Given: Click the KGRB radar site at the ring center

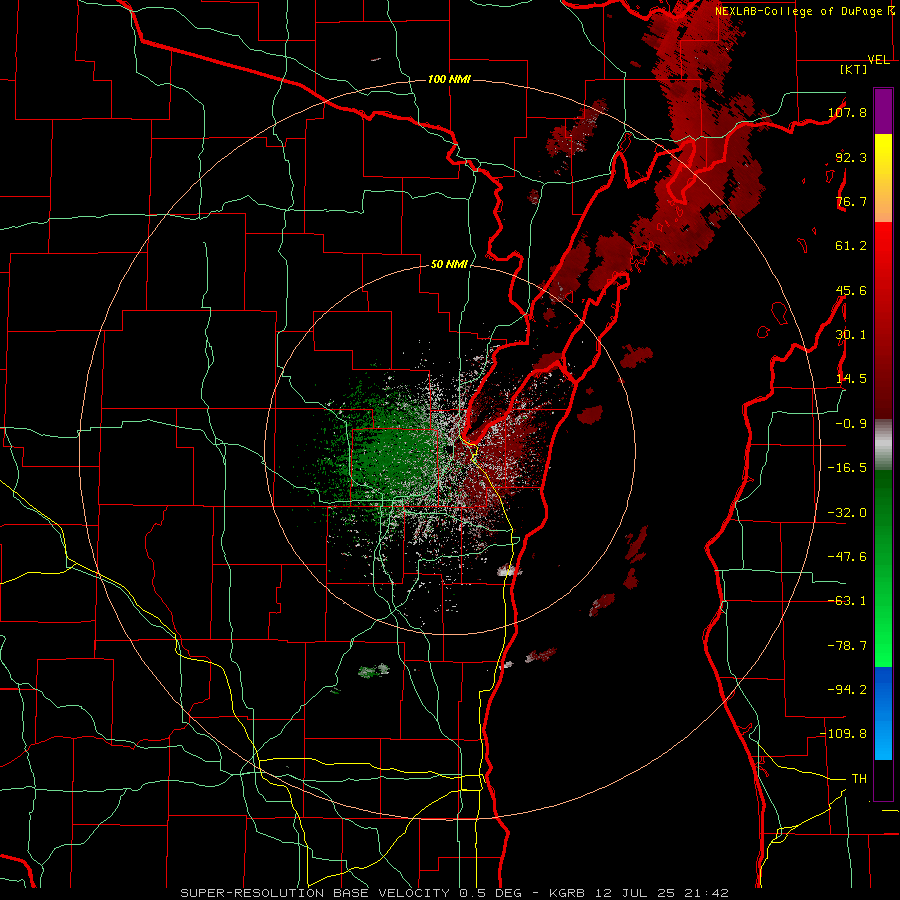Looking at the screenshot, I should (450, 449).
